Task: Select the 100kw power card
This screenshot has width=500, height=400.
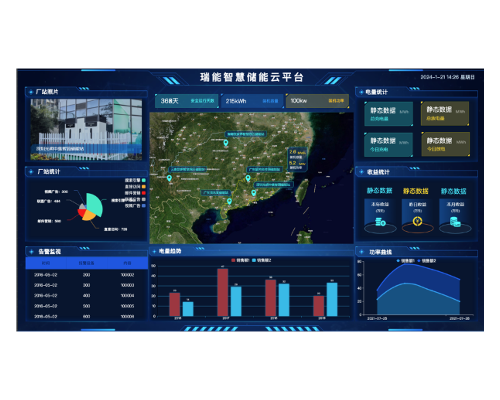Action: tap(317, 101)
